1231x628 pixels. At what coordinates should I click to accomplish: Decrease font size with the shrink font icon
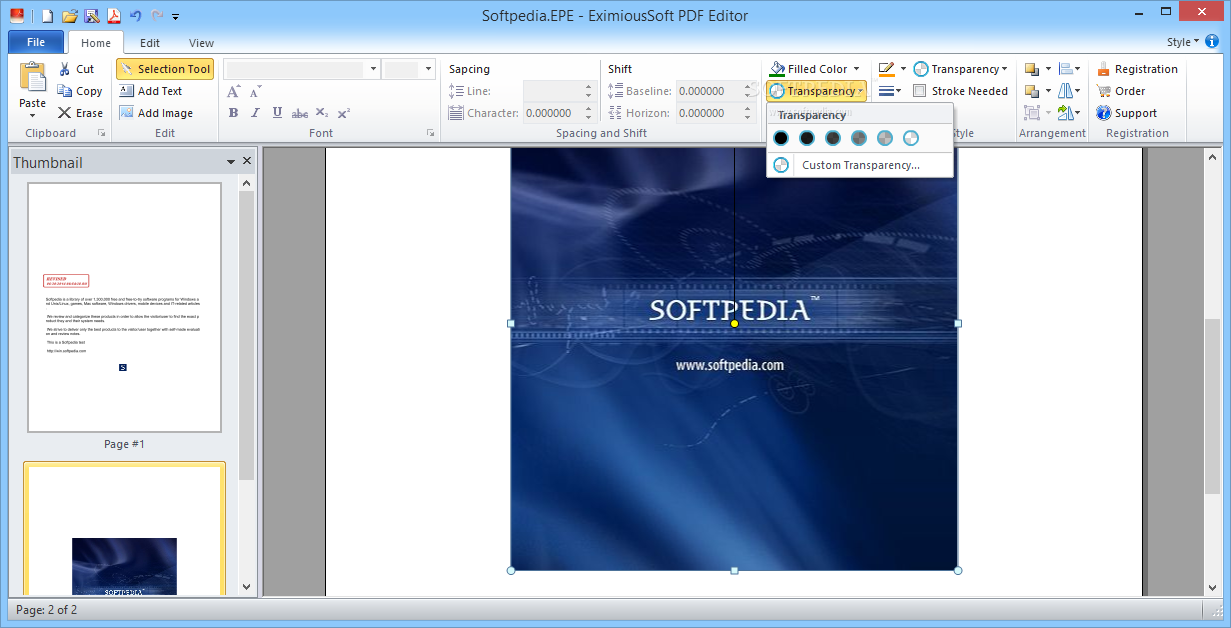click(256, 91)
